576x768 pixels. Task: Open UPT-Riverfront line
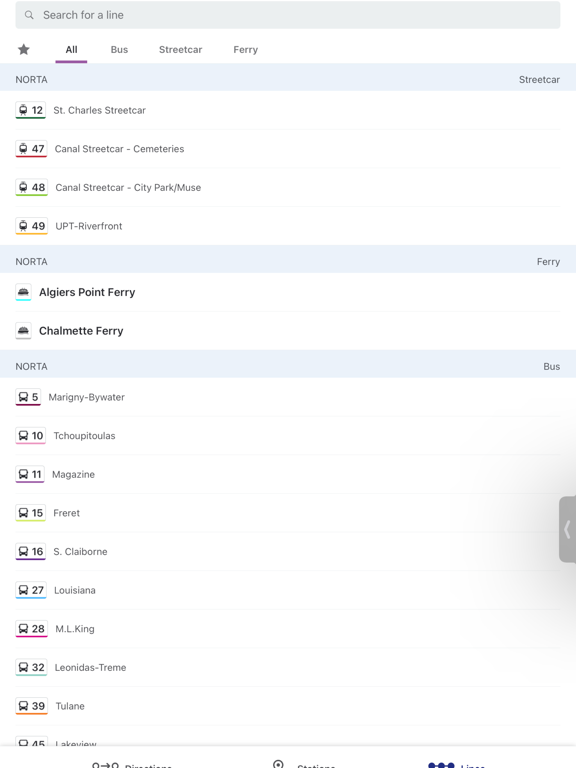tap(288, 226)
